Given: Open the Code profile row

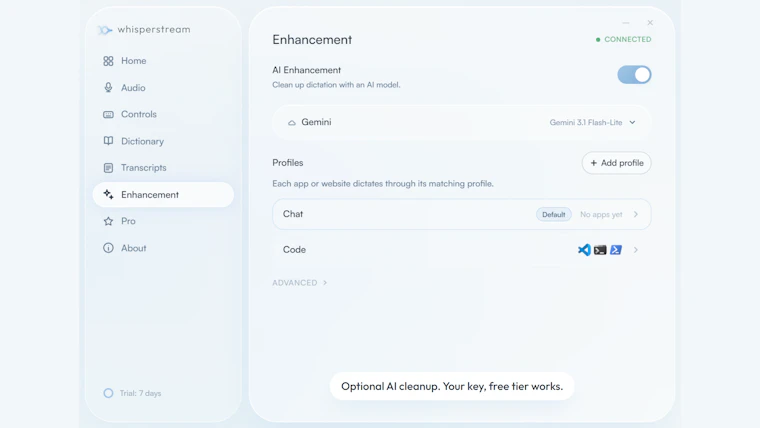Looking at the screenshot, I should coord(461,250).
